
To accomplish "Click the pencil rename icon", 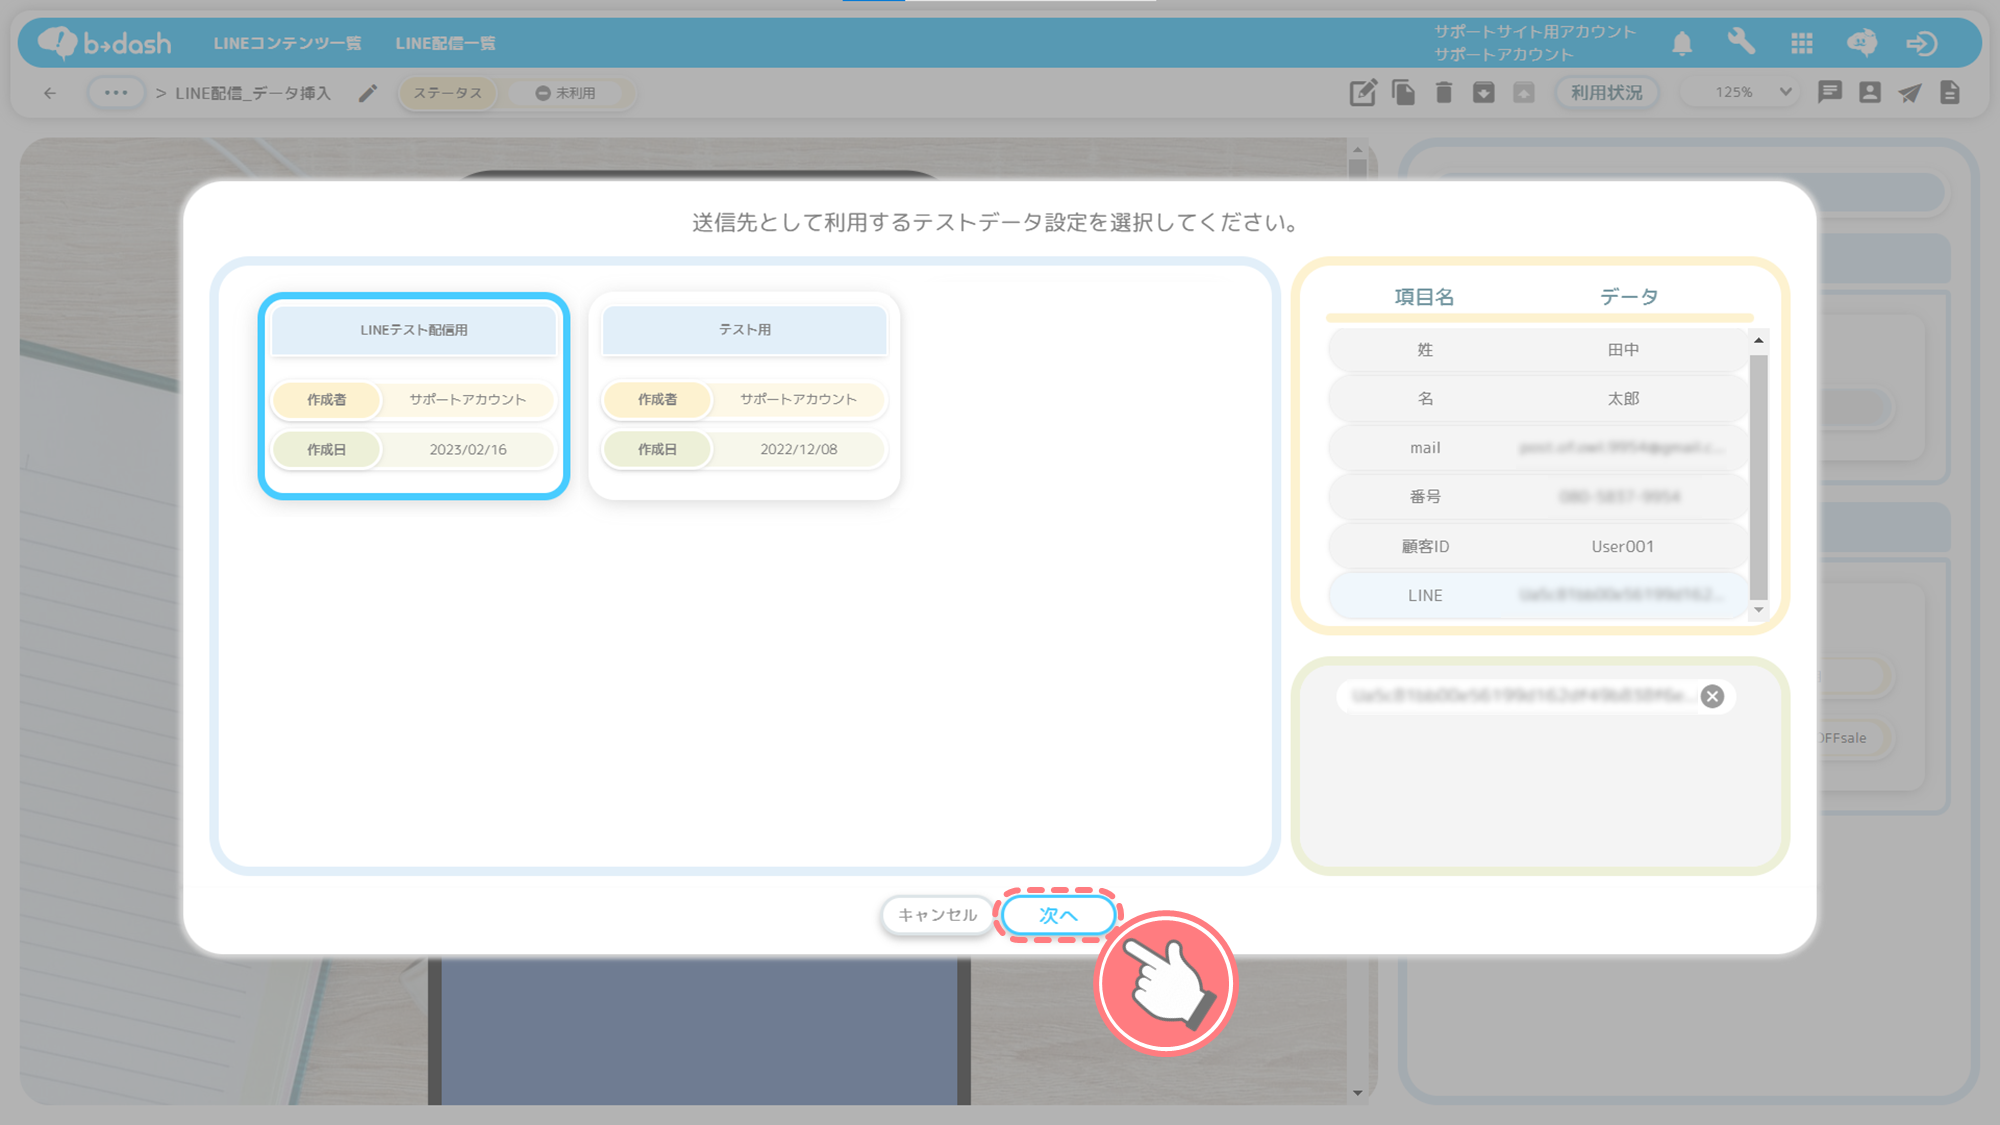I will tap(368, 93).
